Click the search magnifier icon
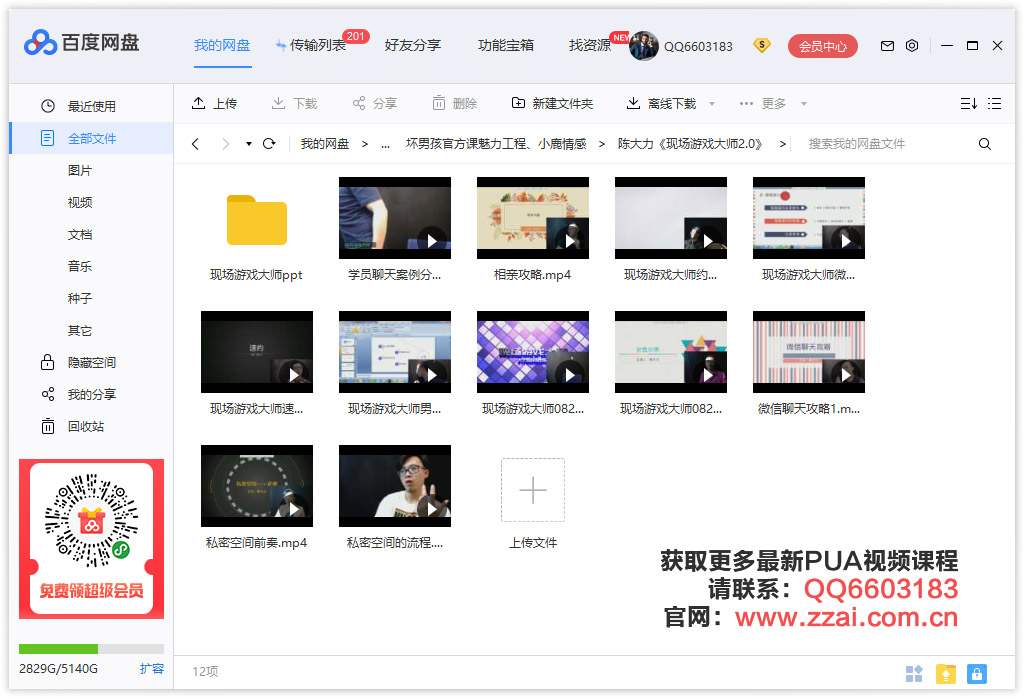1024x698 pixels. tap(984, 144)
